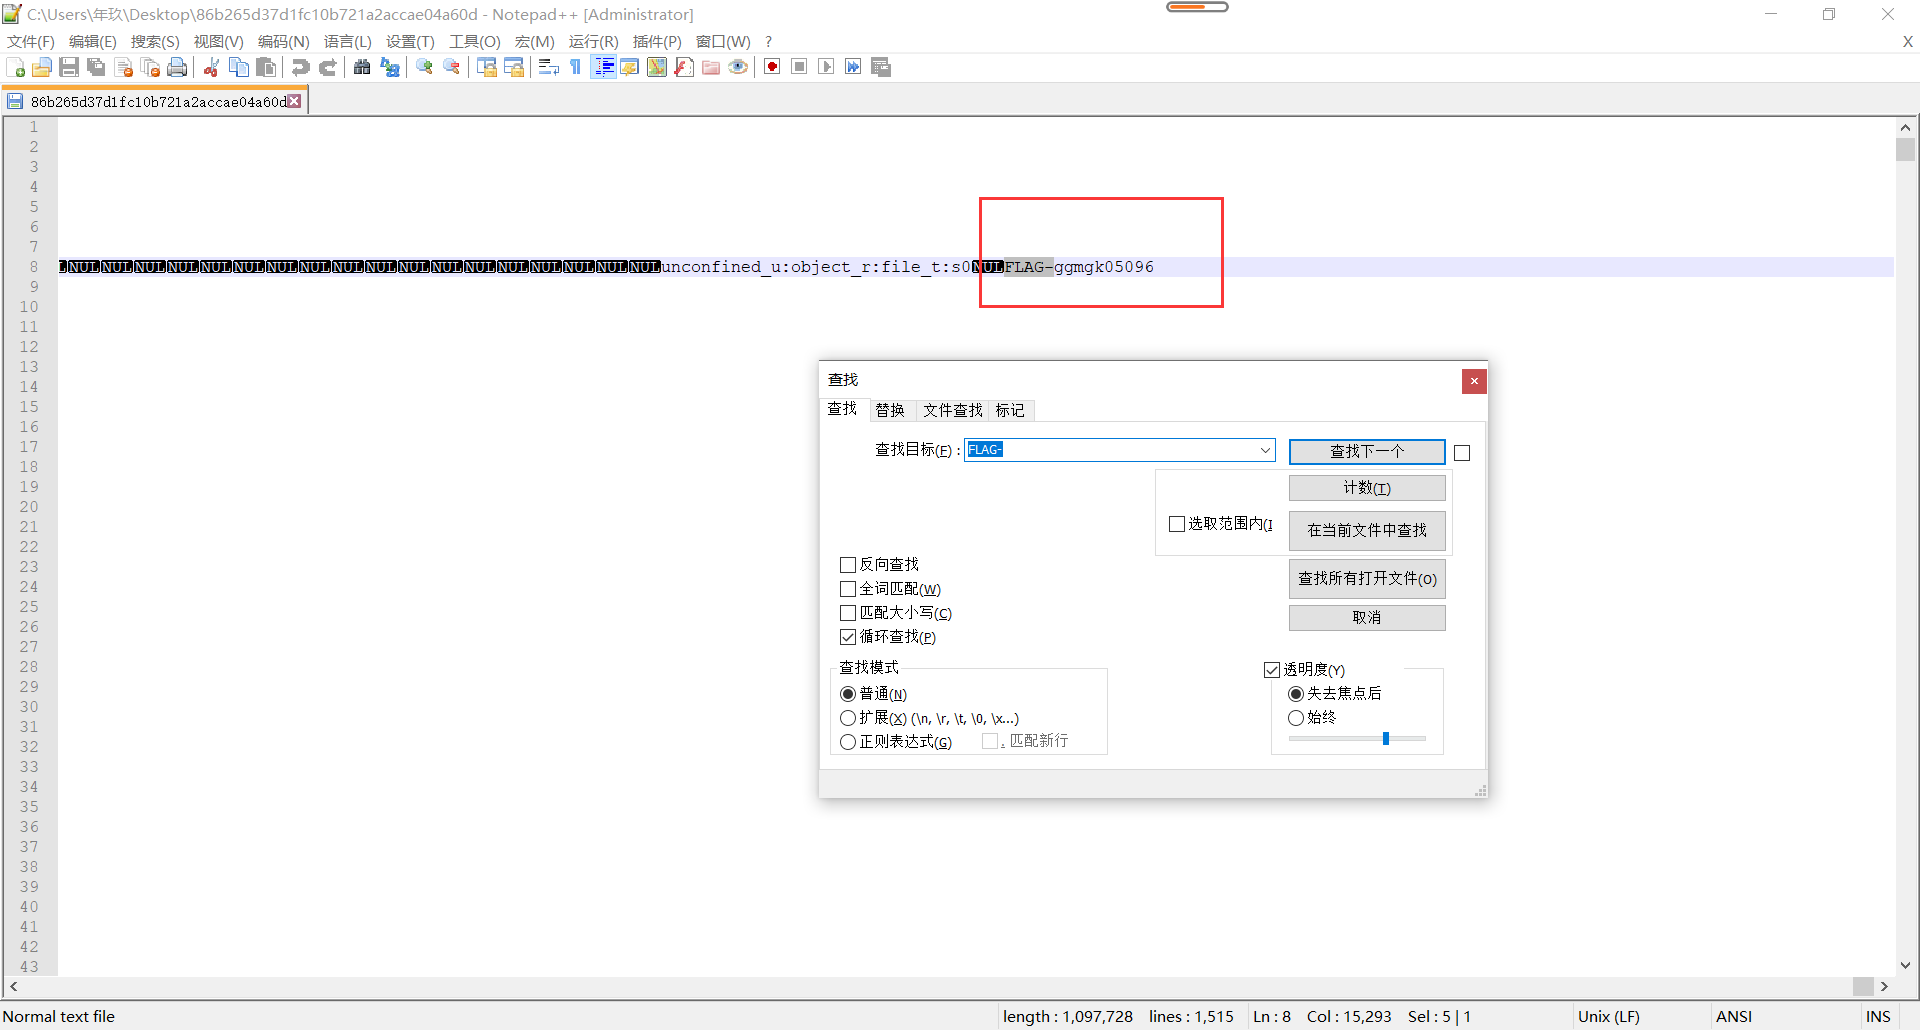This screenshot has width=1920, height=1030.
Task: Copy selection using toolbar copy icon
Action: coord(239,67)
